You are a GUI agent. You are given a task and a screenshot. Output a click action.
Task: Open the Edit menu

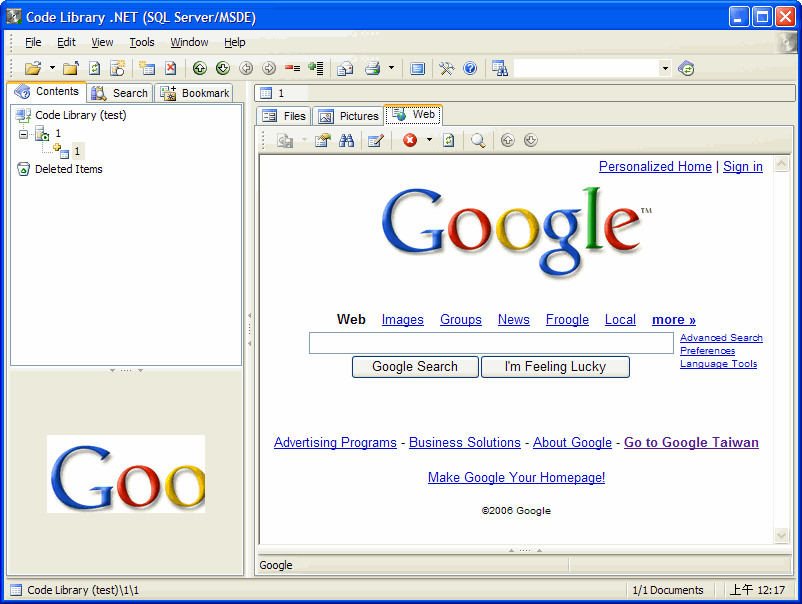coord(66,42)
